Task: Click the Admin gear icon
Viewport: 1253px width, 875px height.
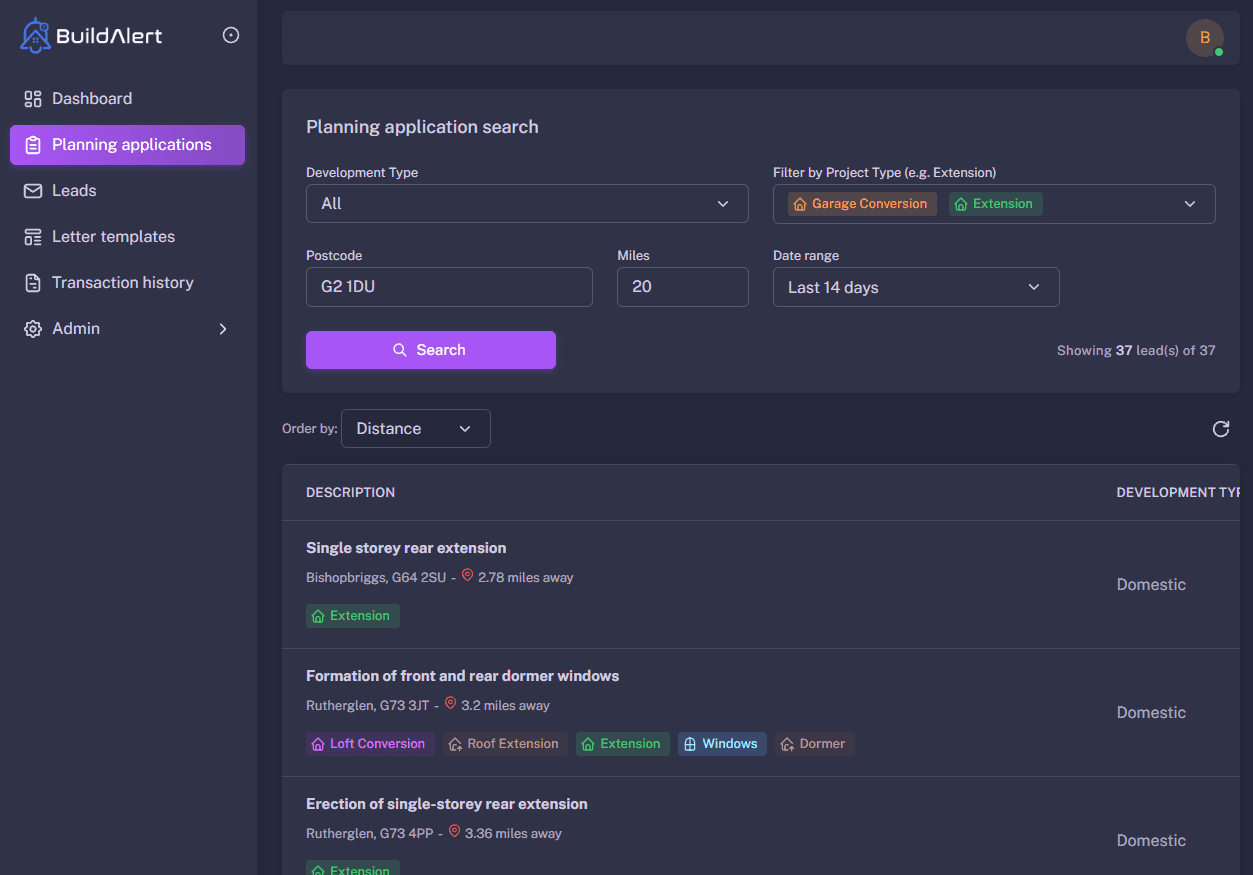Action: [31, 328]
